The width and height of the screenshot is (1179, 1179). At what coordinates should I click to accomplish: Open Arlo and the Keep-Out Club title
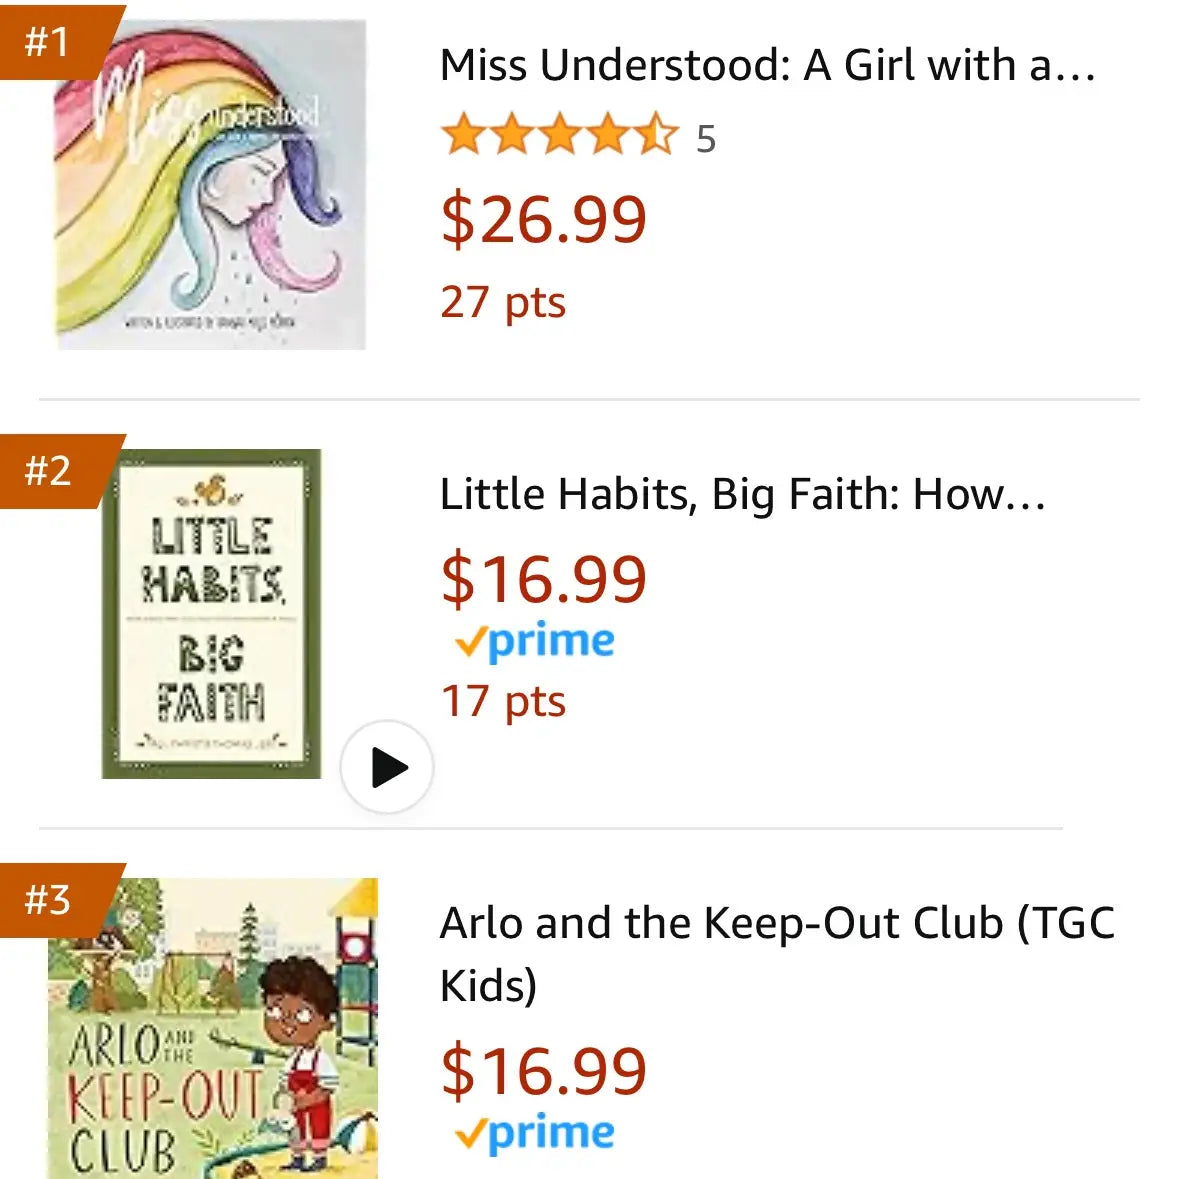(x=777, y=954)
